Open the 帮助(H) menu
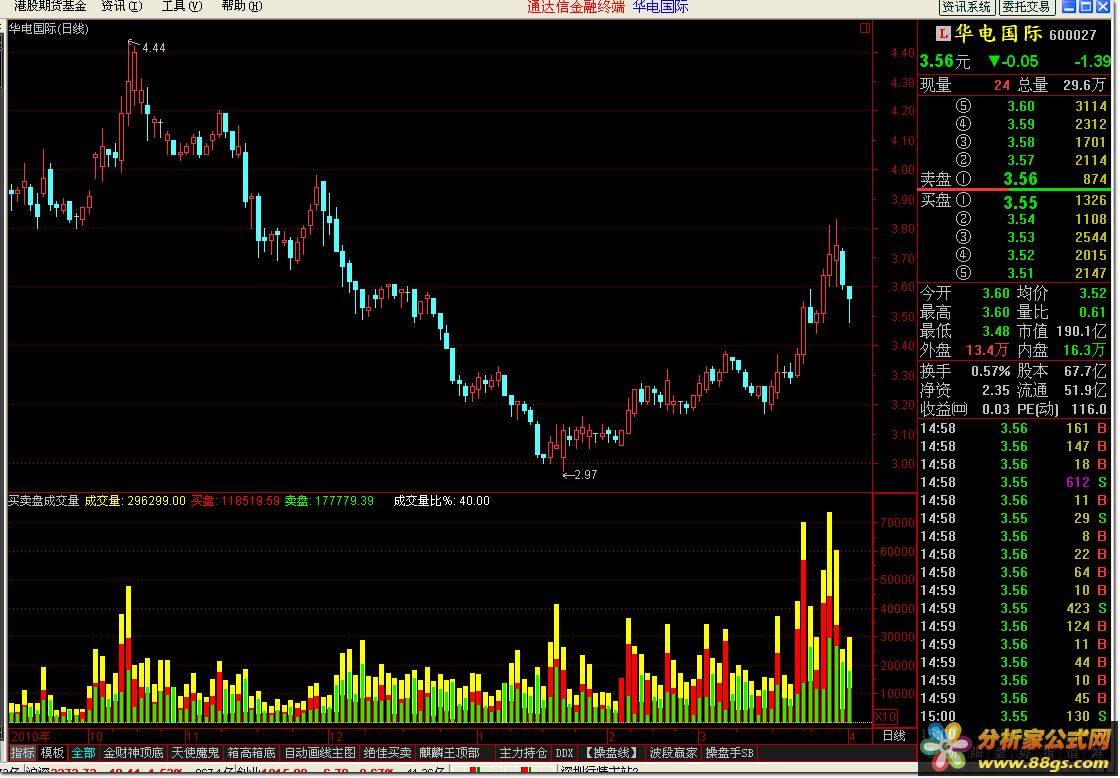The width and height of the screenshot is (1120, 778). pyautogui.click(x=241, y=6)
